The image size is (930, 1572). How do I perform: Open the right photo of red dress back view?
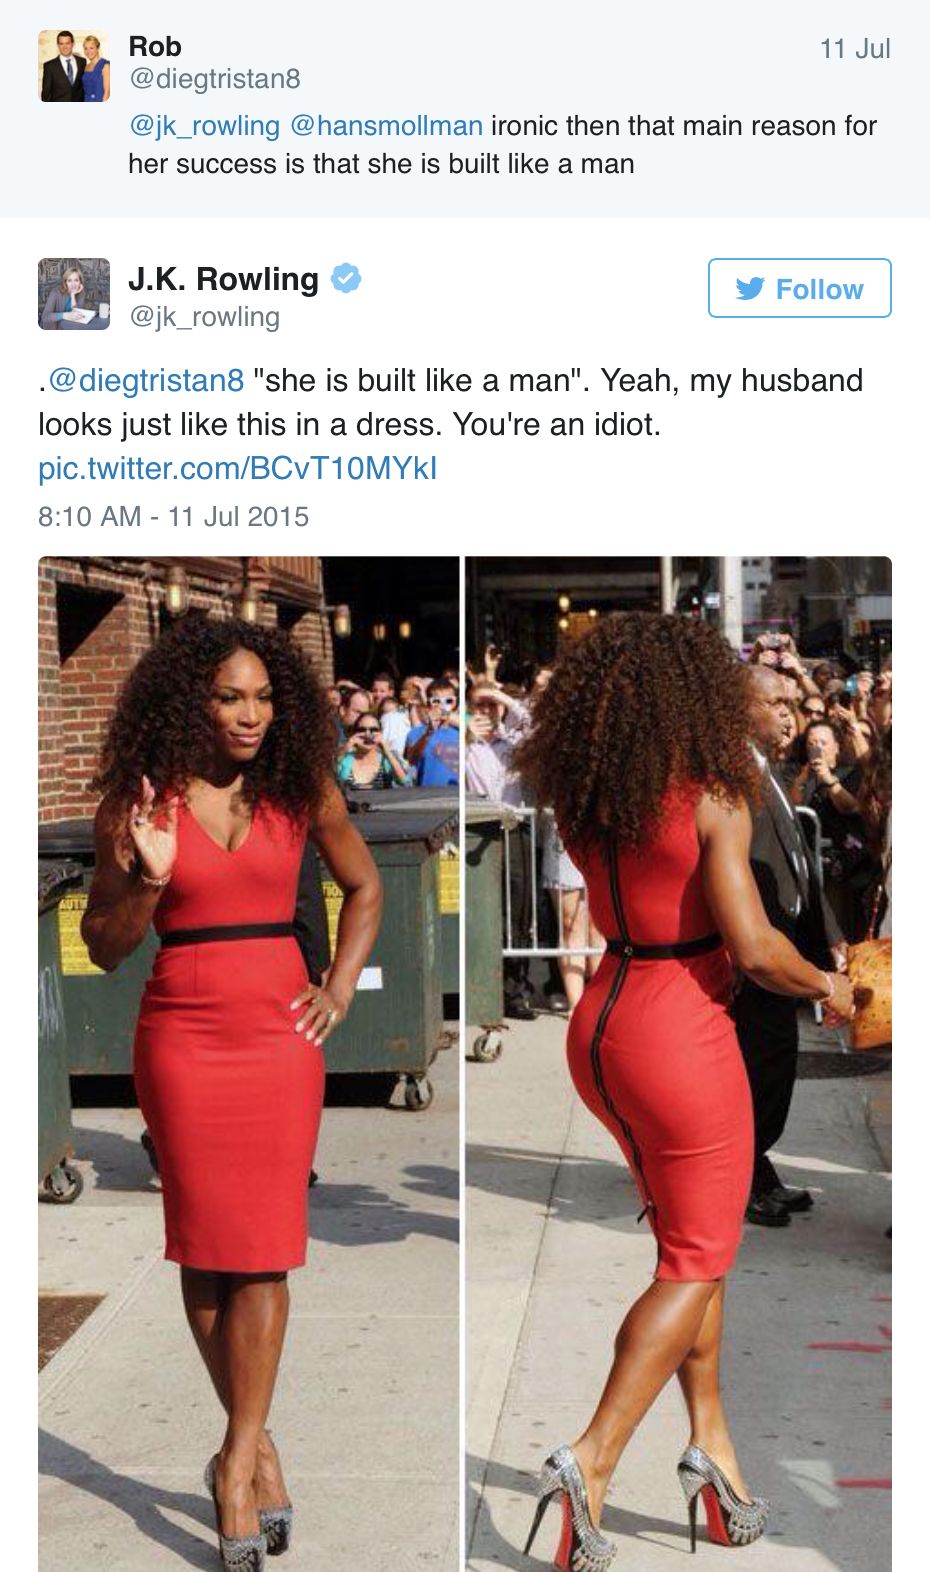678,1064
